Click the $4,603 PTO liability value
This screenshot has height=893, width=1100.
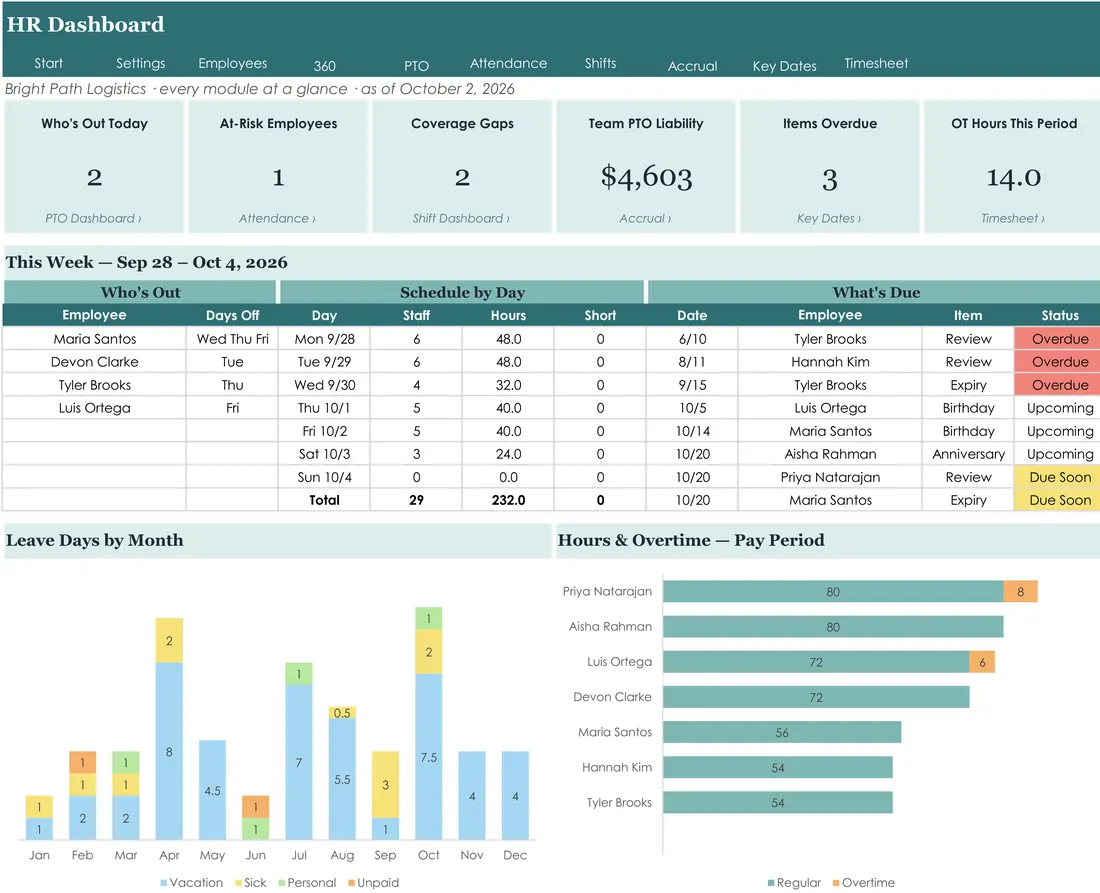645,177
